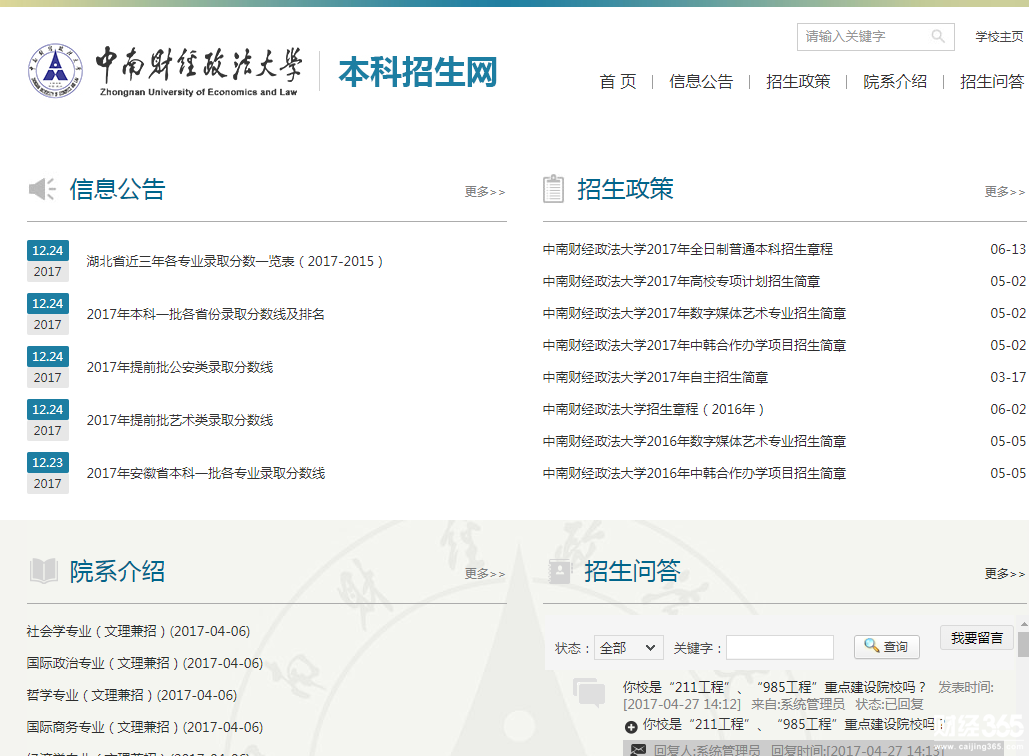Viewport: 1029px width, 756px height.
Task: Click the envelope icon in reply row
Action: [638, 749]
